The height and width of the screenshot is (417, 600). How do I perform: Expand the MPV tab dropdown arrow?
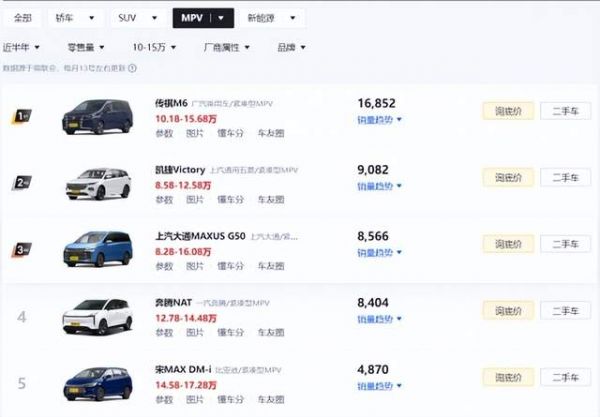coord(221,18)
